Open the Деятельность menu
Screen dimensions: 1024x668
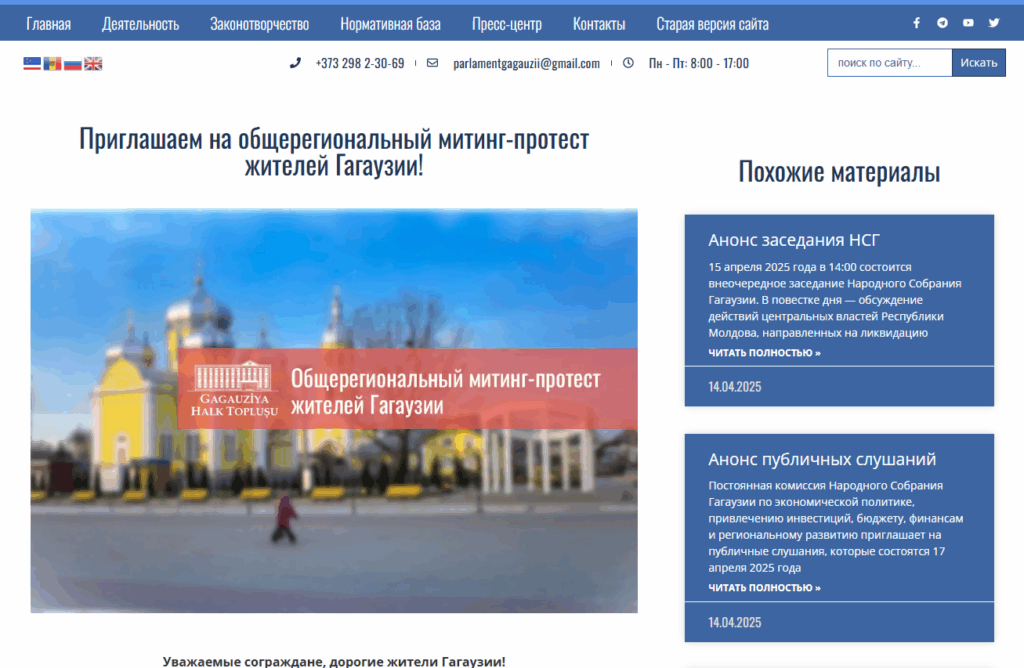coord(140,24)
